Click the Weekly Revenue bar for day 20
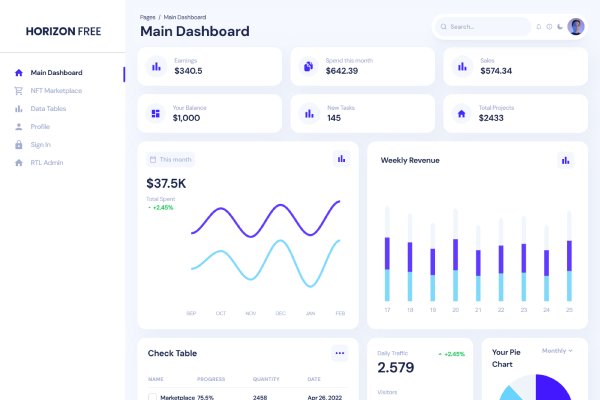 [455, 270]
